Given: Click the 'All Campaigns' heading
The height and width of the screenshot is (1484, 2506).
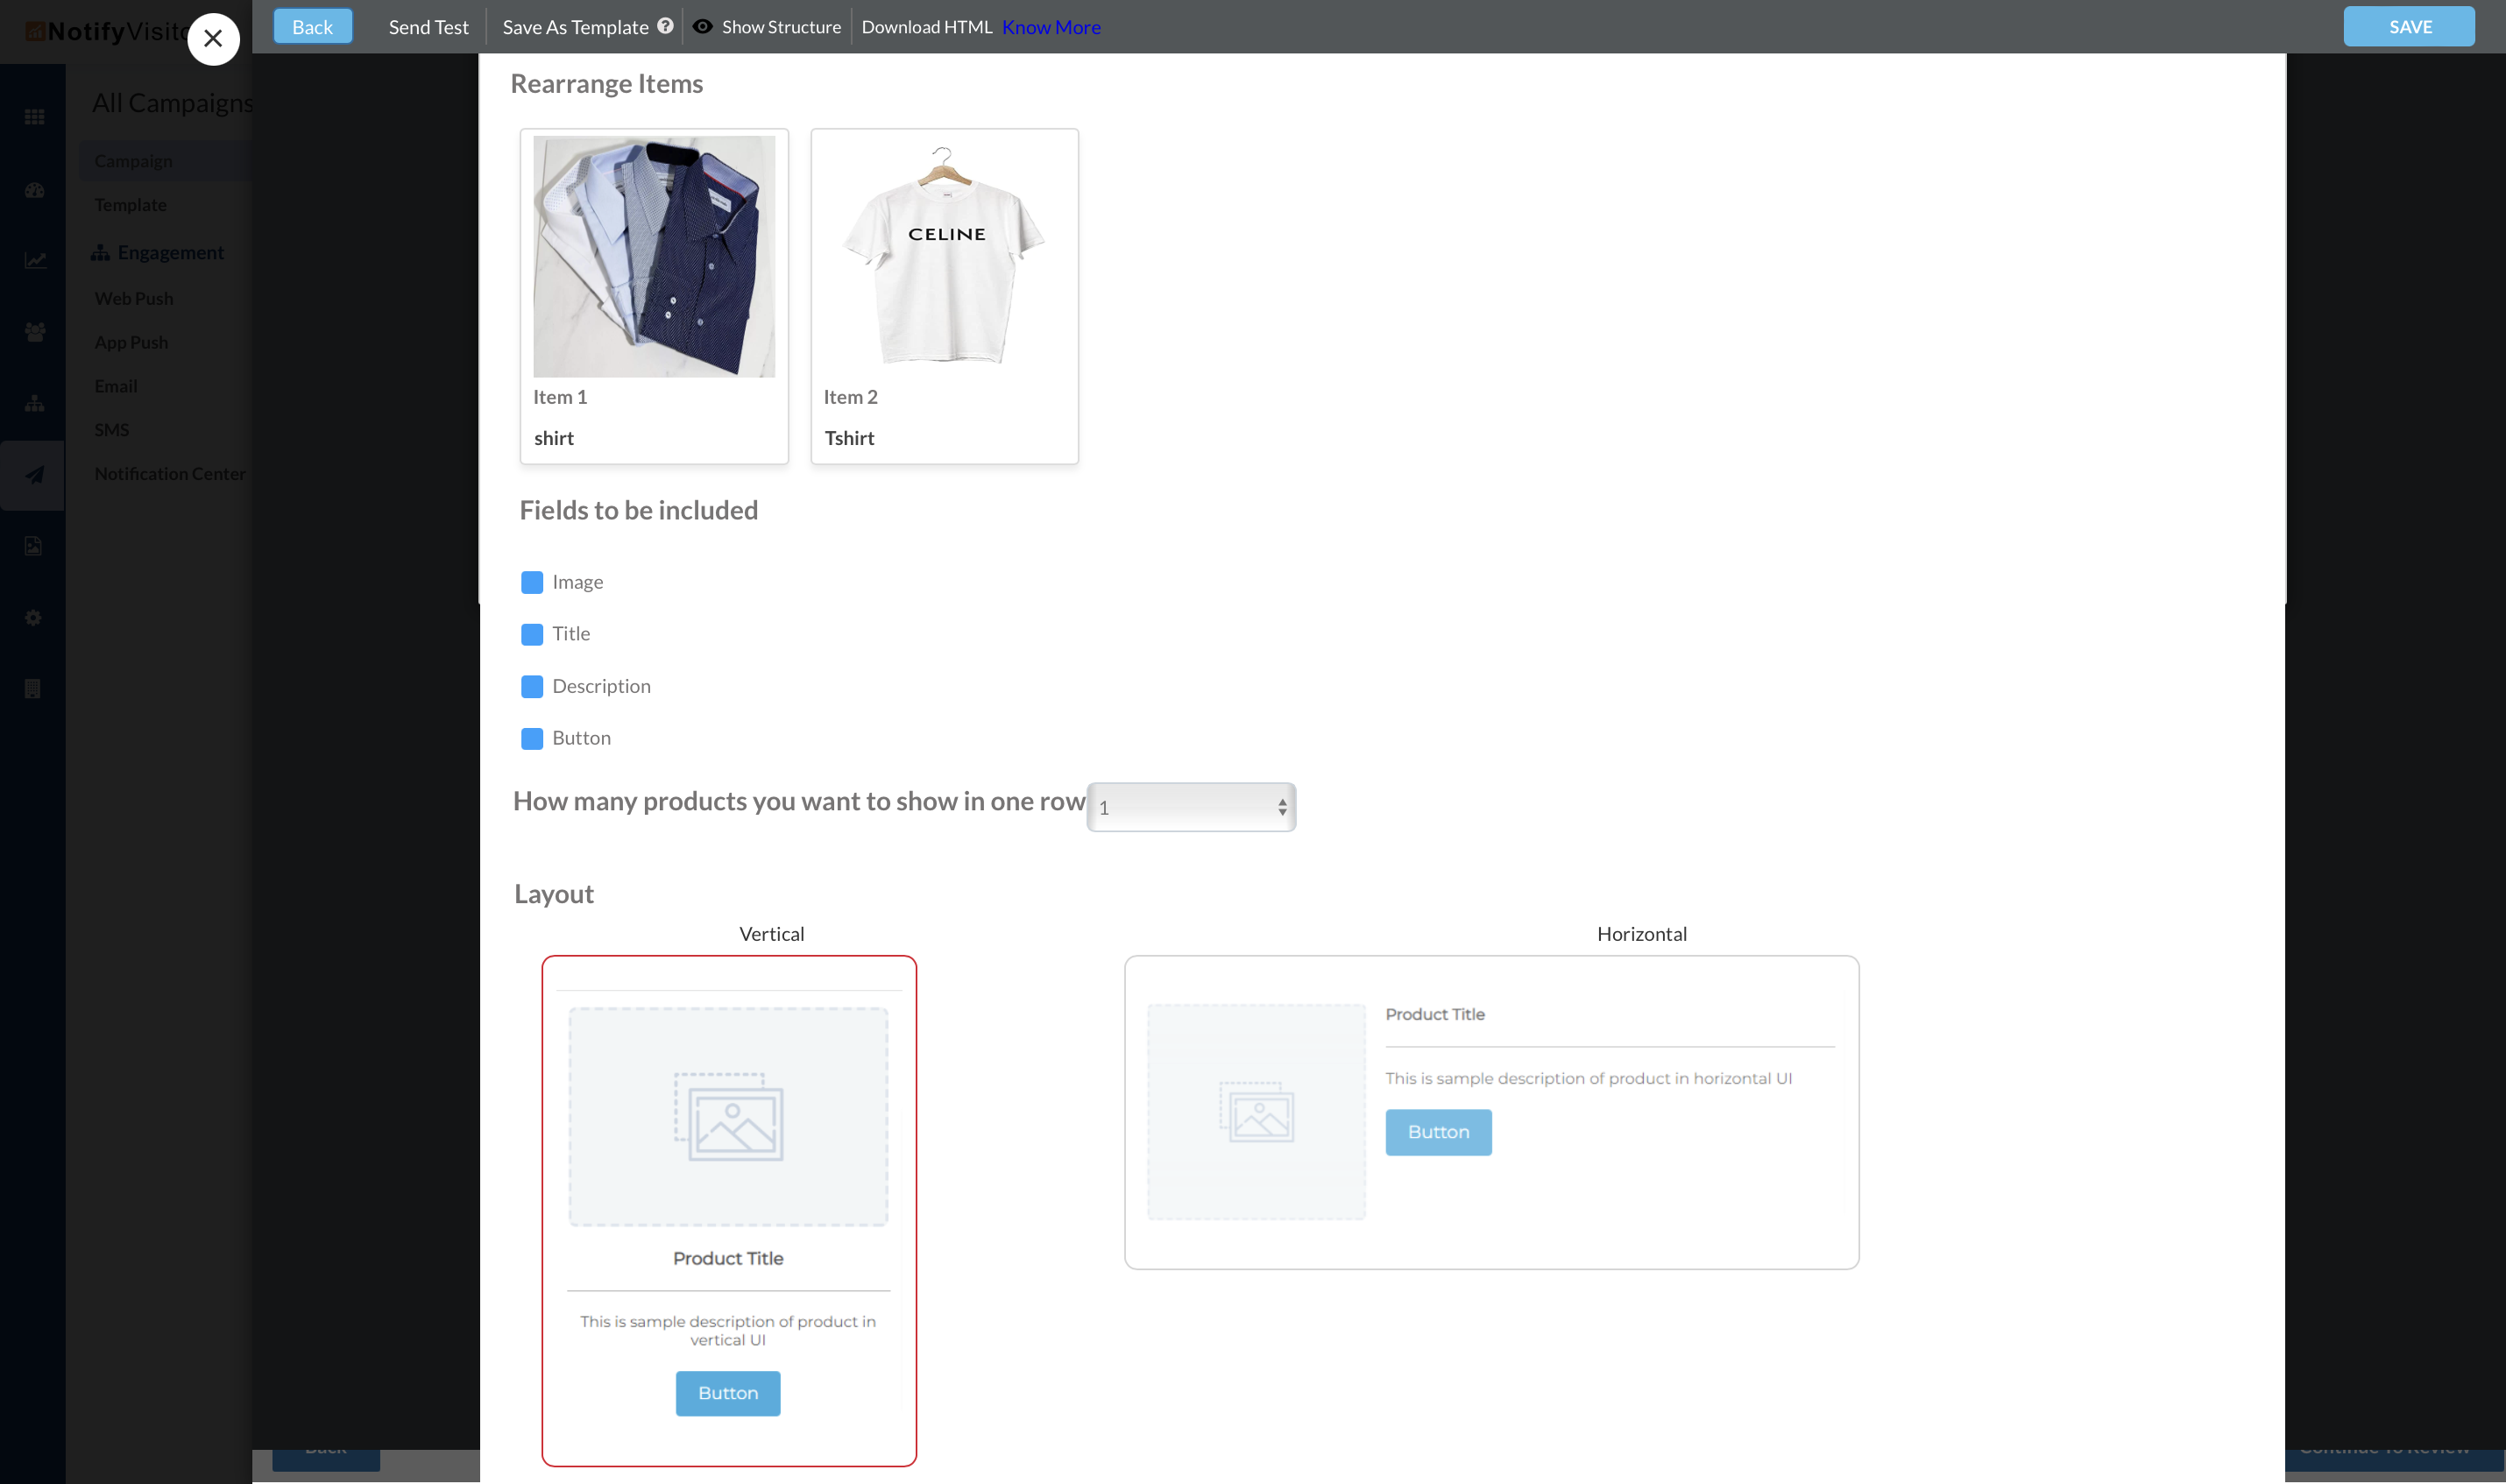Looking at the screenshot, I should tap(172, 103).
